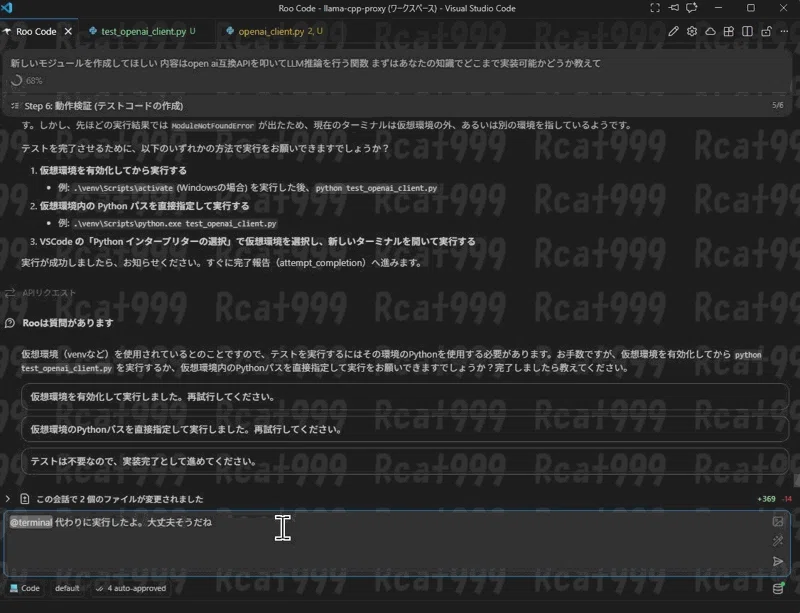Click the .\venv\Scripts\activate code snippet
Image resolution: width=800 pixels, height=613 pixels.
pos(123,188)
